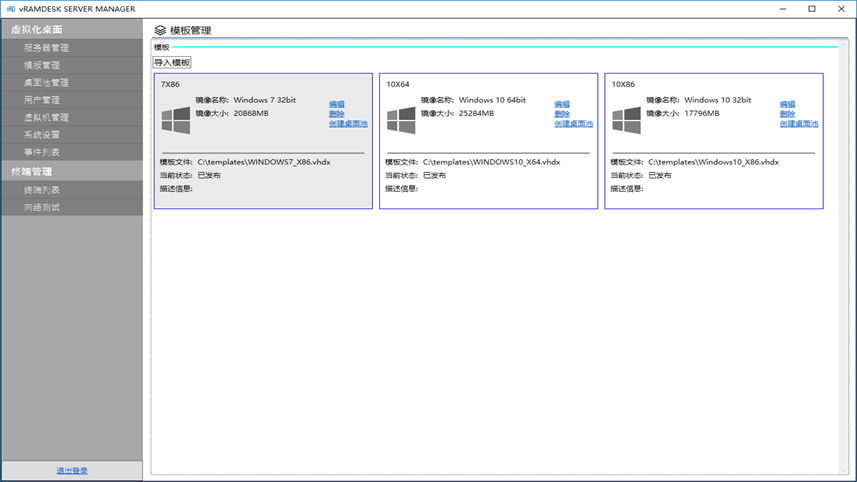Click 编辑 link on 10X86 template

click(787, 104)
